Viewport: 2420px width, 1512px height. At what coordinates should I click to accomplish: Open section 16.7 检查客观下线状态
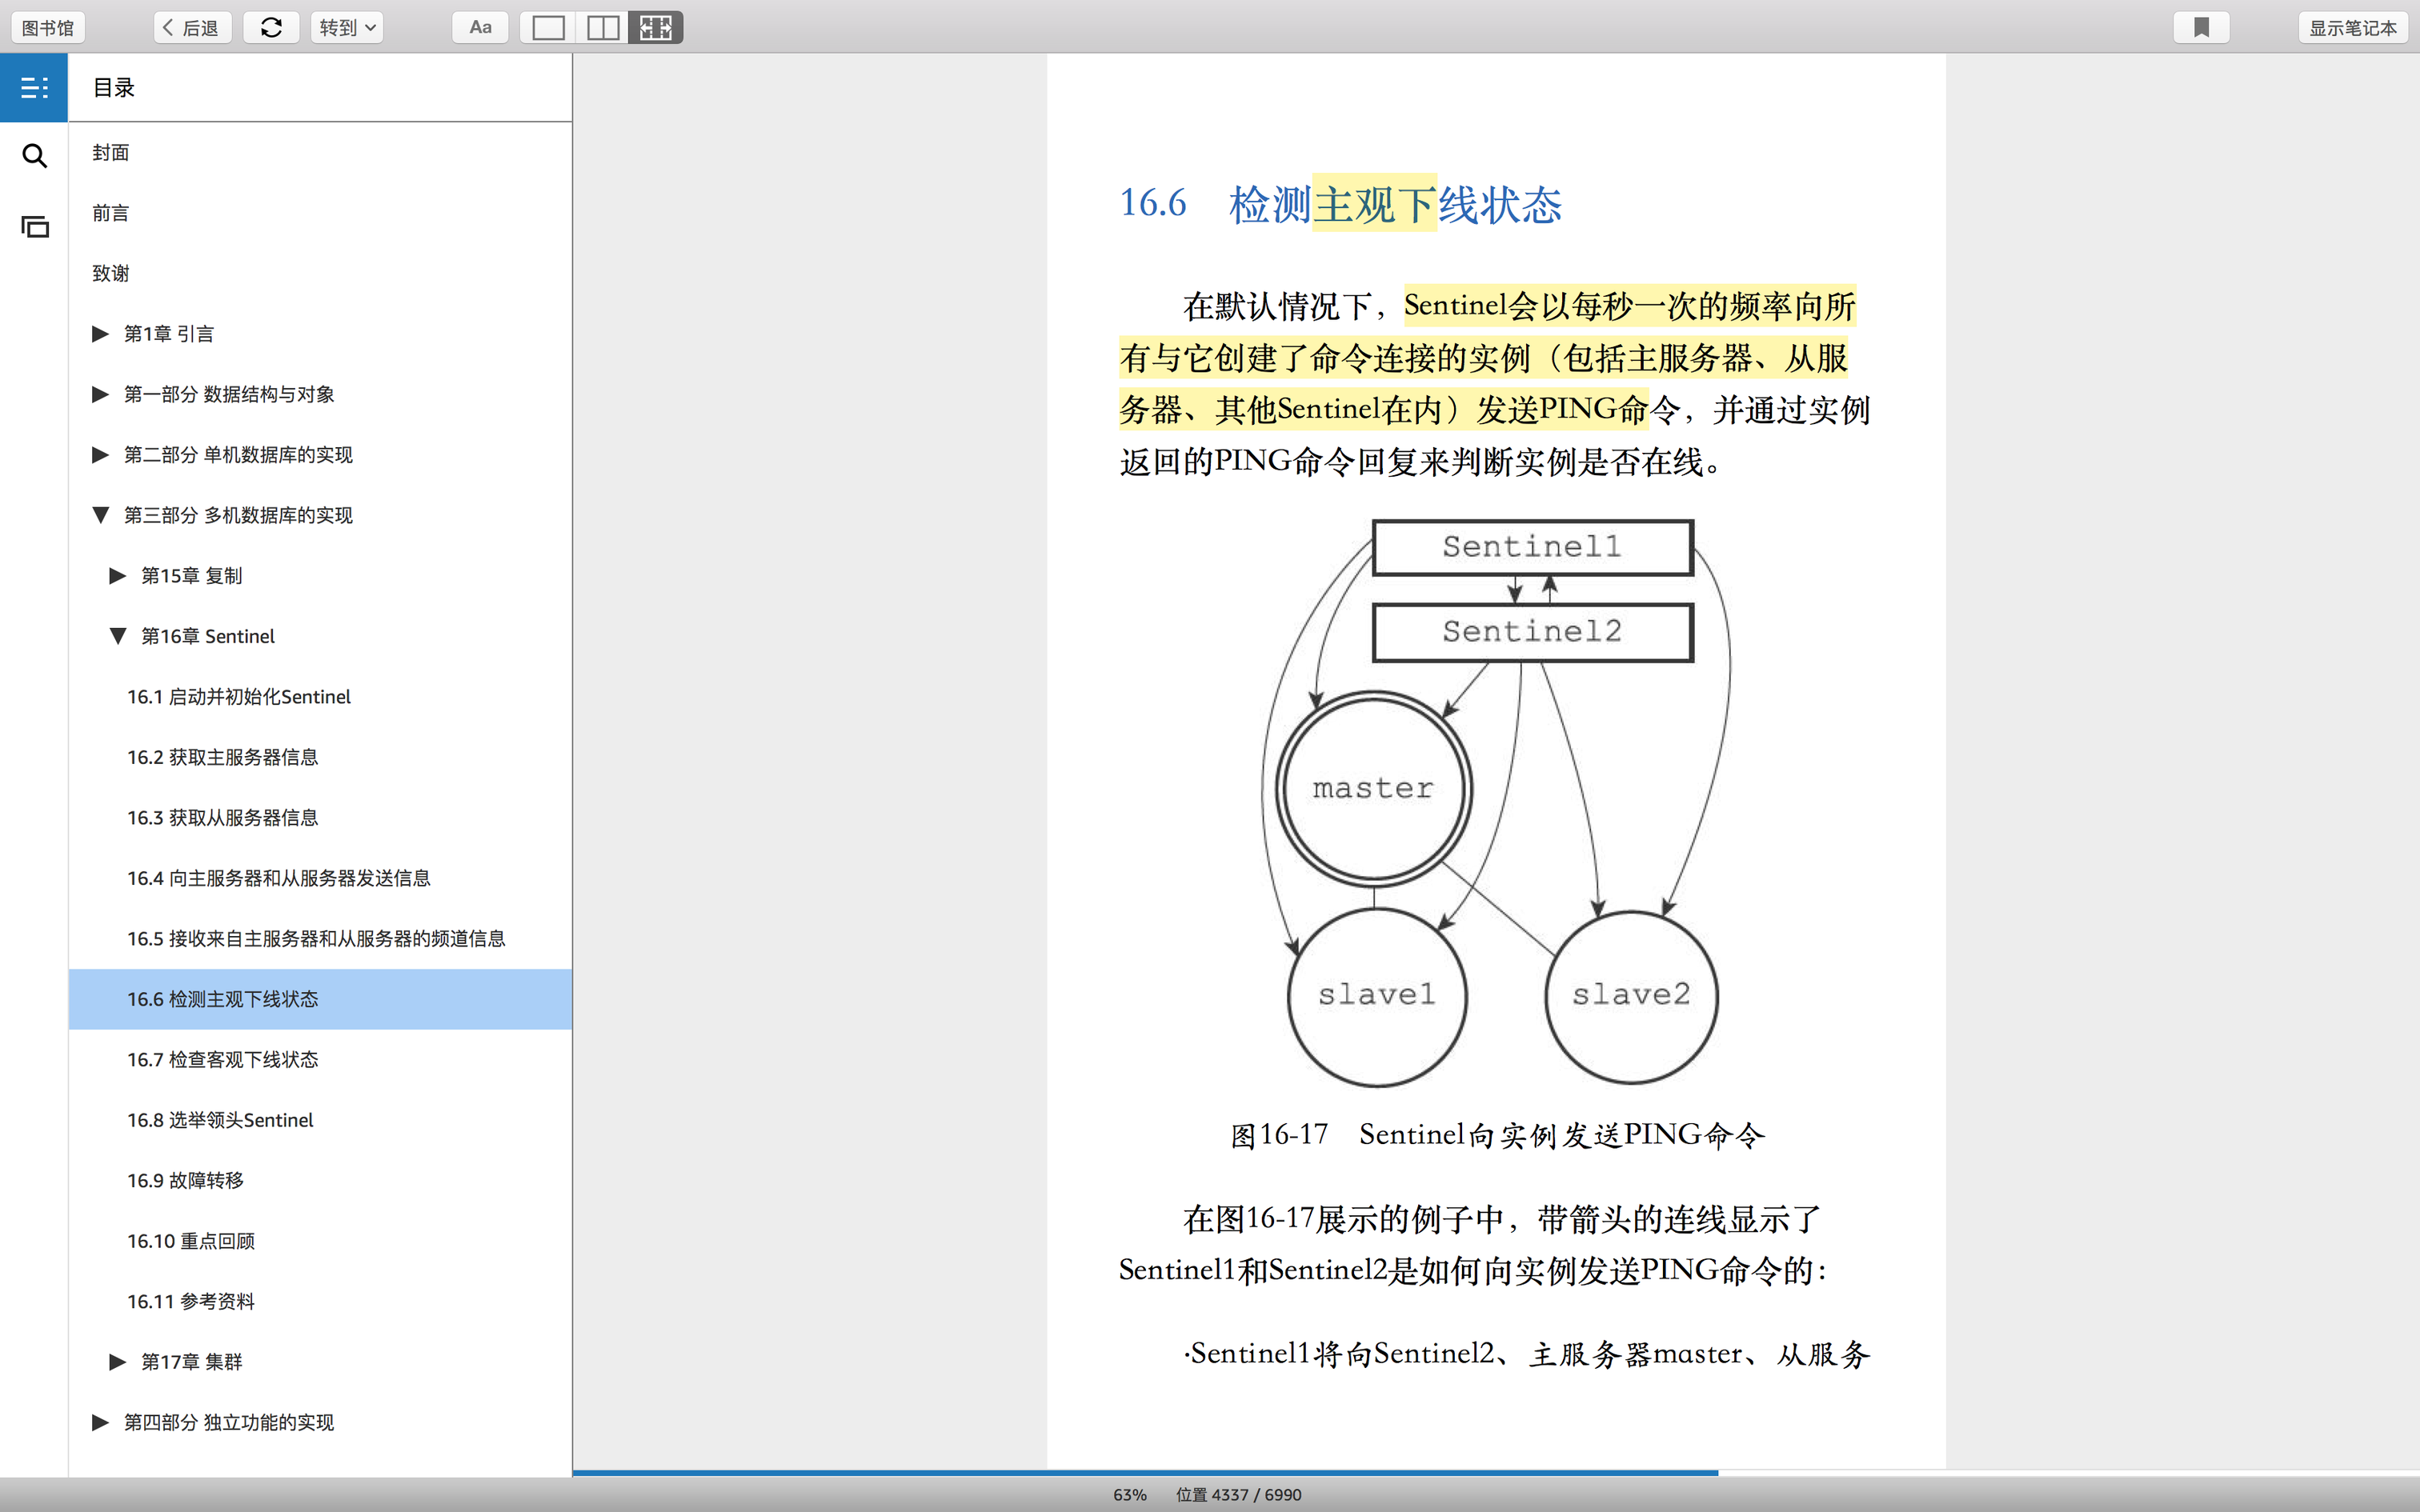(x=222, y=1060)
